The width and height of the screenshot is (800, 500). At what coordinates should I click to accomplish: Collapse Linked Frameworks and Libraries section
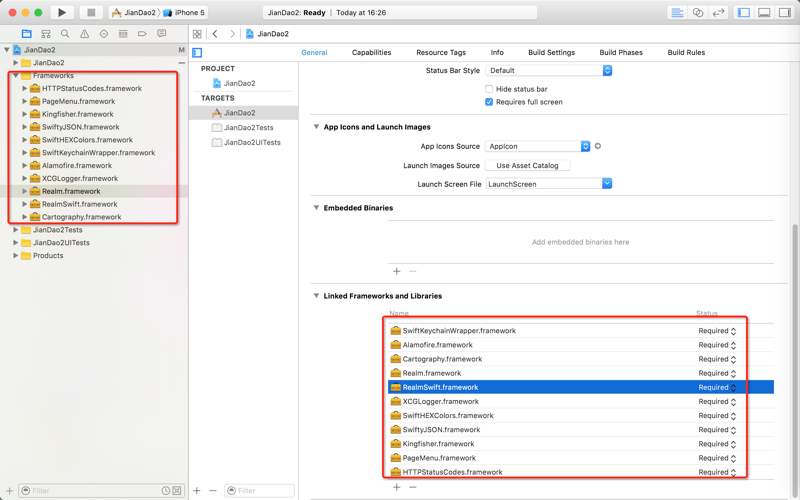pos(316,295)
